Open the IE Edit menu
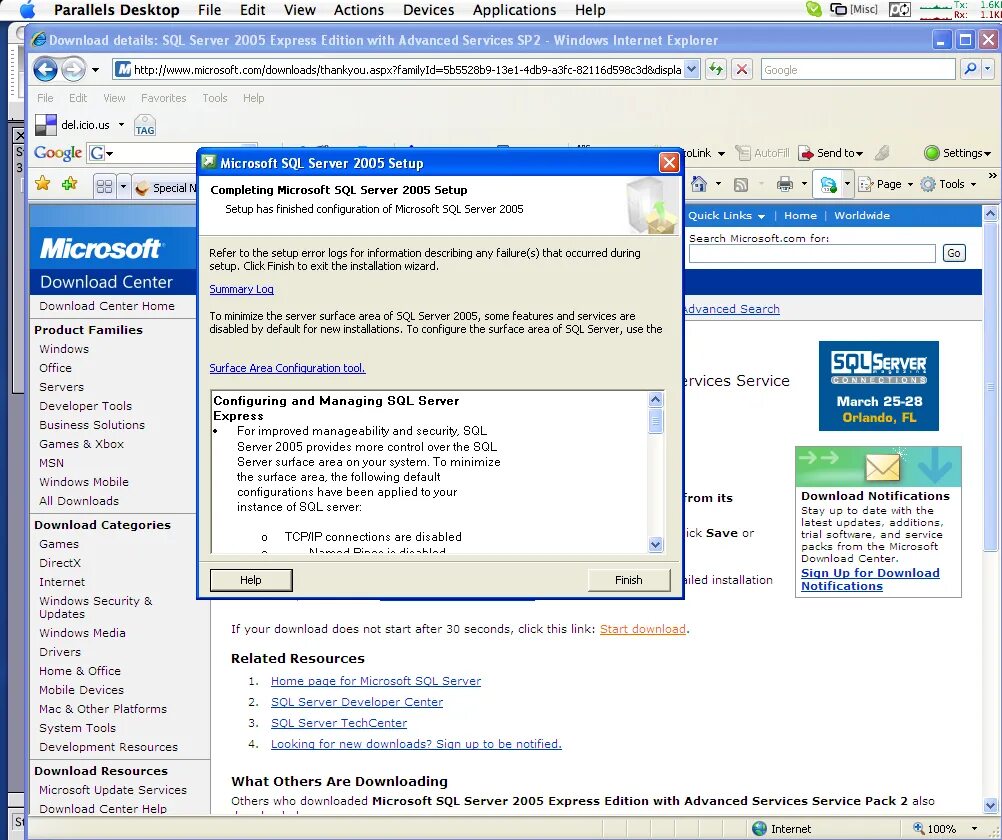This screenshot has width=1002, height=840. pyautogui.click(x=78, y=98)
